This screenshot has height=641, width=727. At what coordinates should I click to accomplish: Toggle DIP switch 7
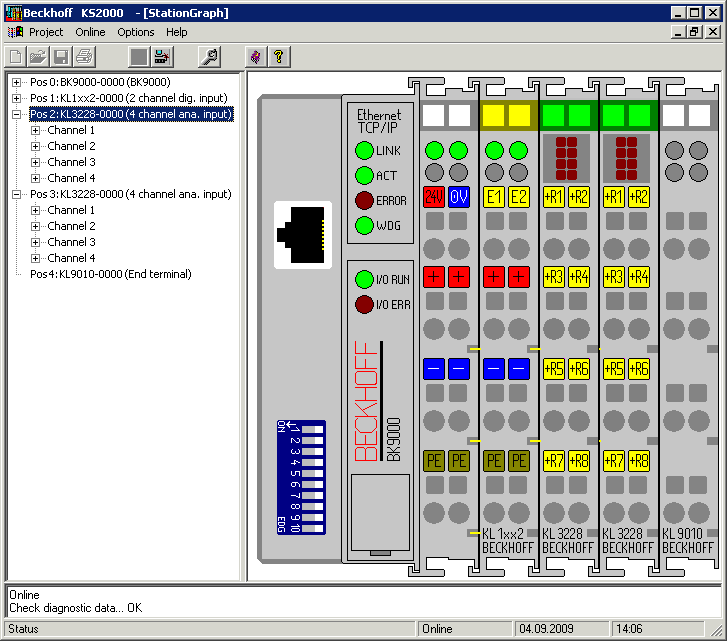tap(313, 495)
